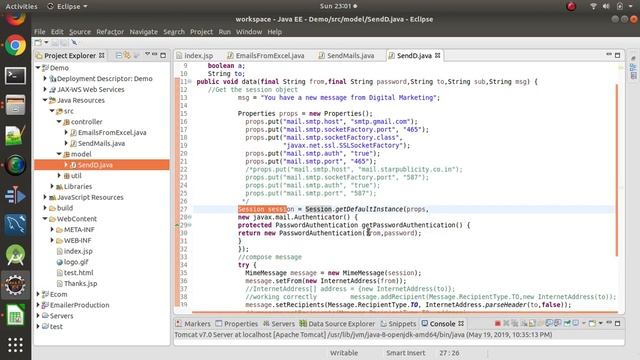The width and height of the screenshot is (640, 360).
Task: Maximize the Project Explorer panel
Action: coord(163,55)
